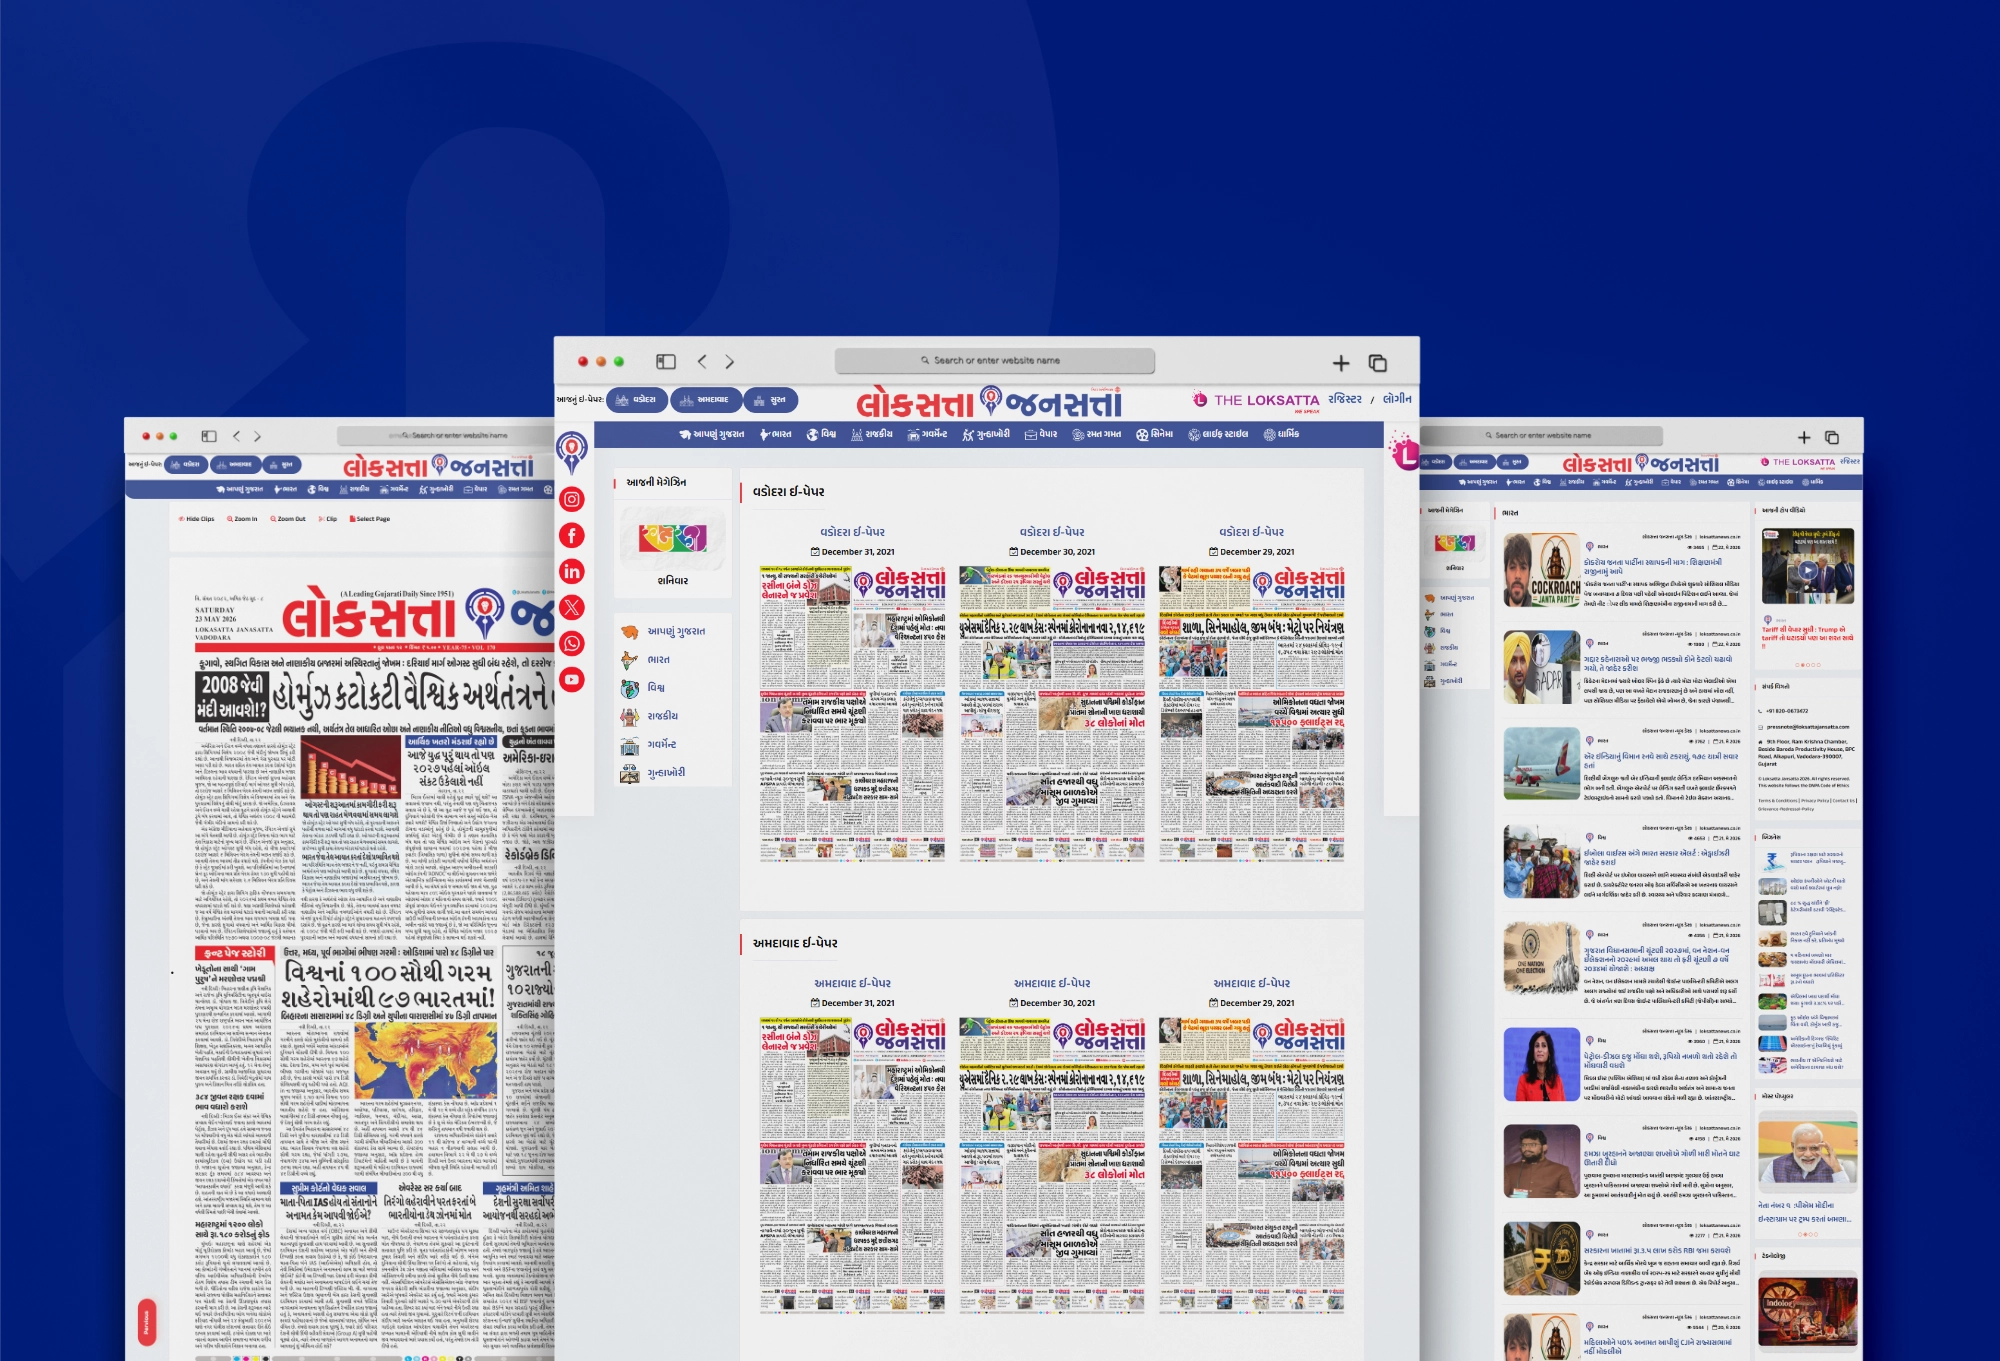Click the લોગીન link in the center window
This screenshot has width=2000, height=1361.
coord(1398,399)
